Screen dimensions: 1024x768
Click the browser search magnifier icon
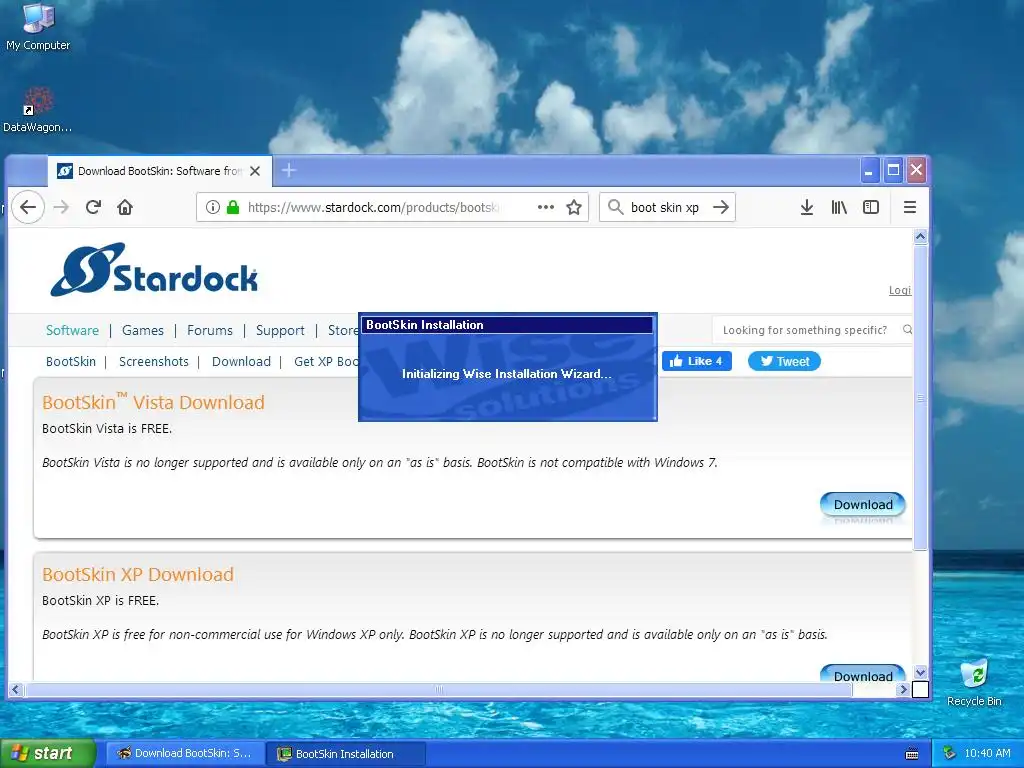click(615, 207)
